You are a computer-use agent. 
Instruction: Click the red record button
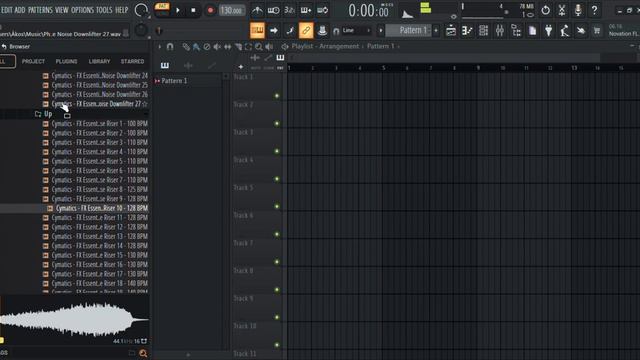click(210, 10)
